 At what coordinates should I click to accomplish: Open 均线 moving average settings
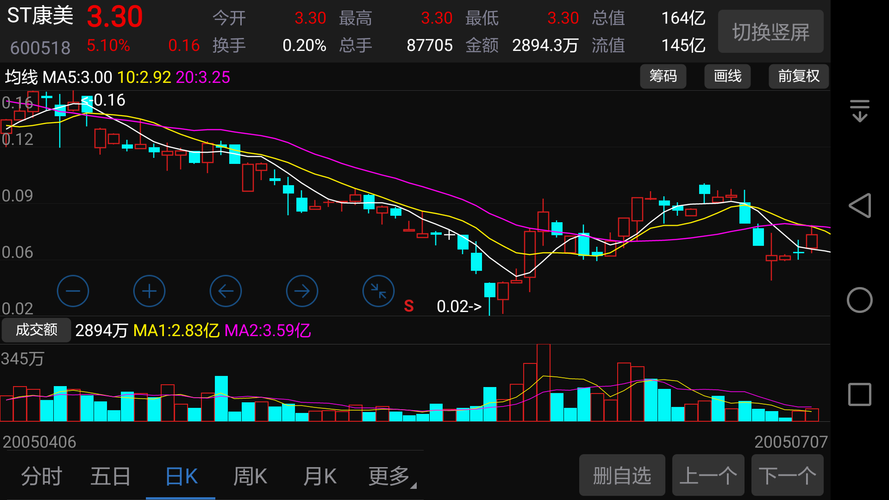point(23,77)
